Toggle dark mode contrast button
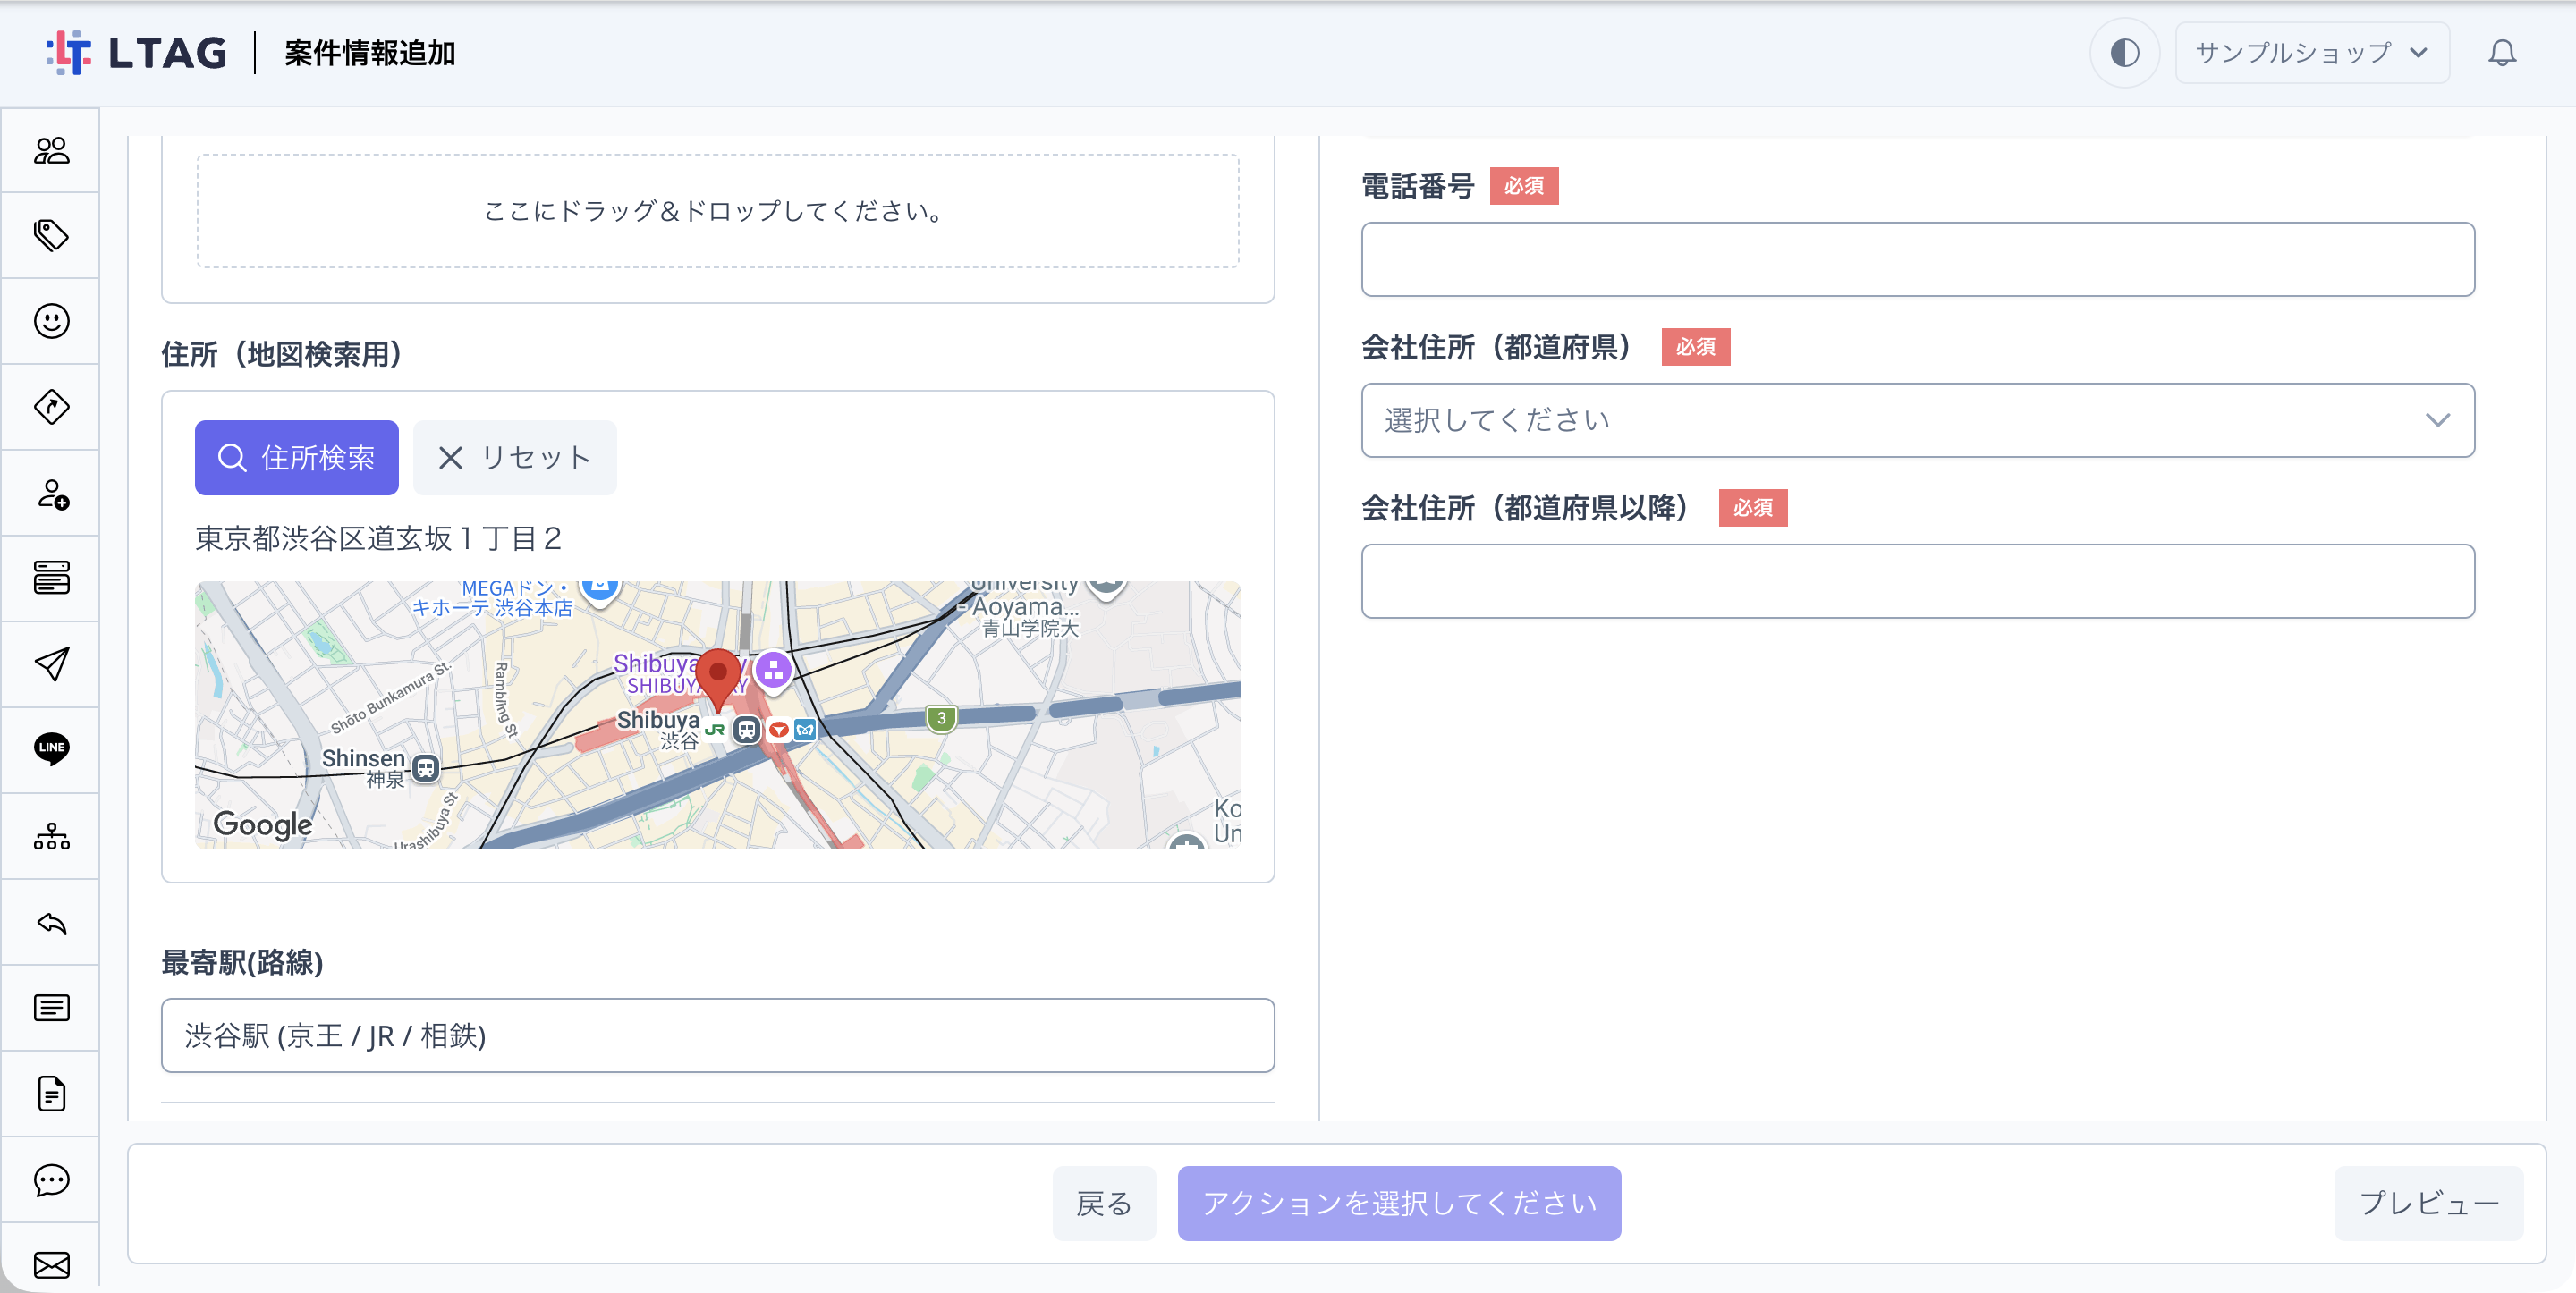 (2124, 52)
